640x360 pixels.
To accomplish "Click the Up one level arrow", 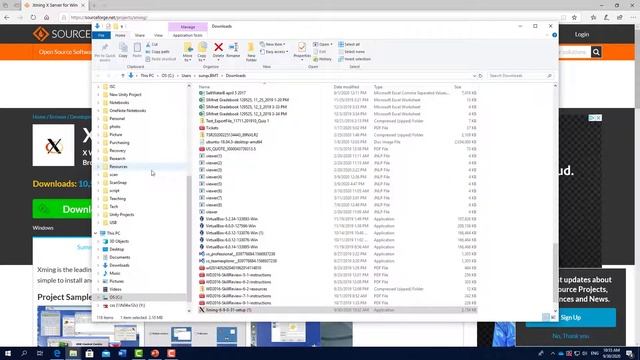I will [122, 76].
